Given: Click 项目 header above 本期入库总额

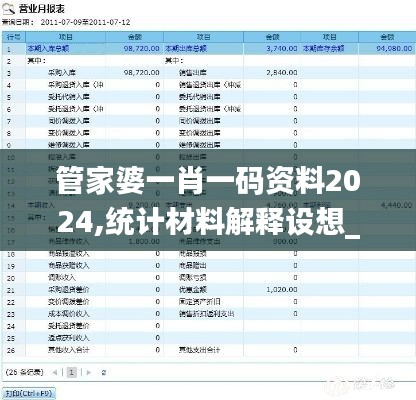Looking at the screenshot, I should point(66,37).
